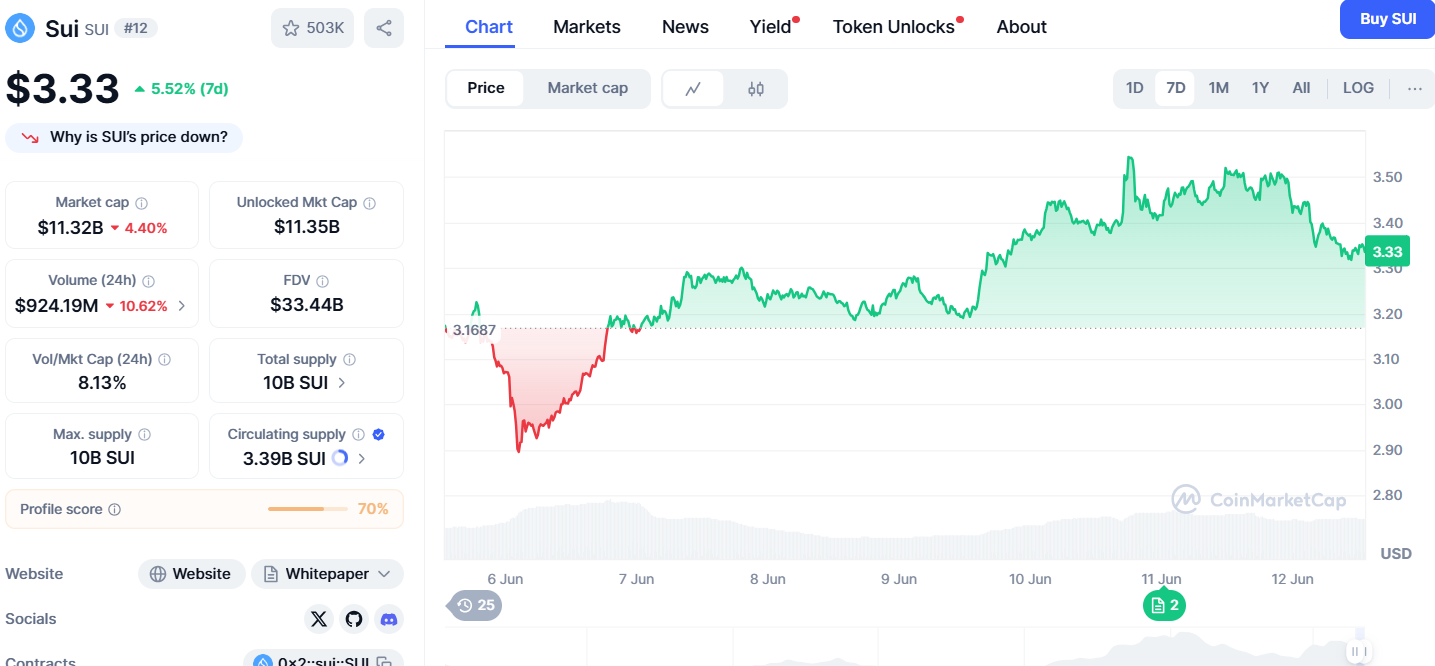1435x666 pixels.
Task: Toggle chart to Market cap view
Action: pyautogui.click(x=588, y=88)
